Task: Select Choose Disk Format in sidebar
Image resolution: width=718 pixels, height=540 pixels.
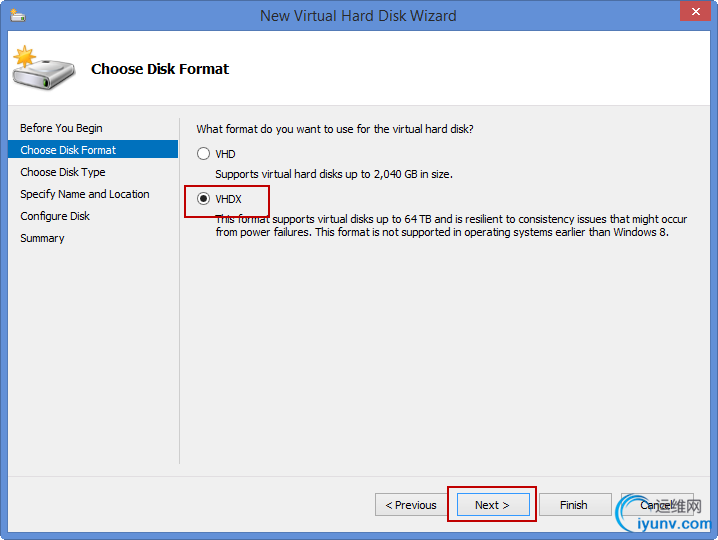Action: click(x=68, y=150)
